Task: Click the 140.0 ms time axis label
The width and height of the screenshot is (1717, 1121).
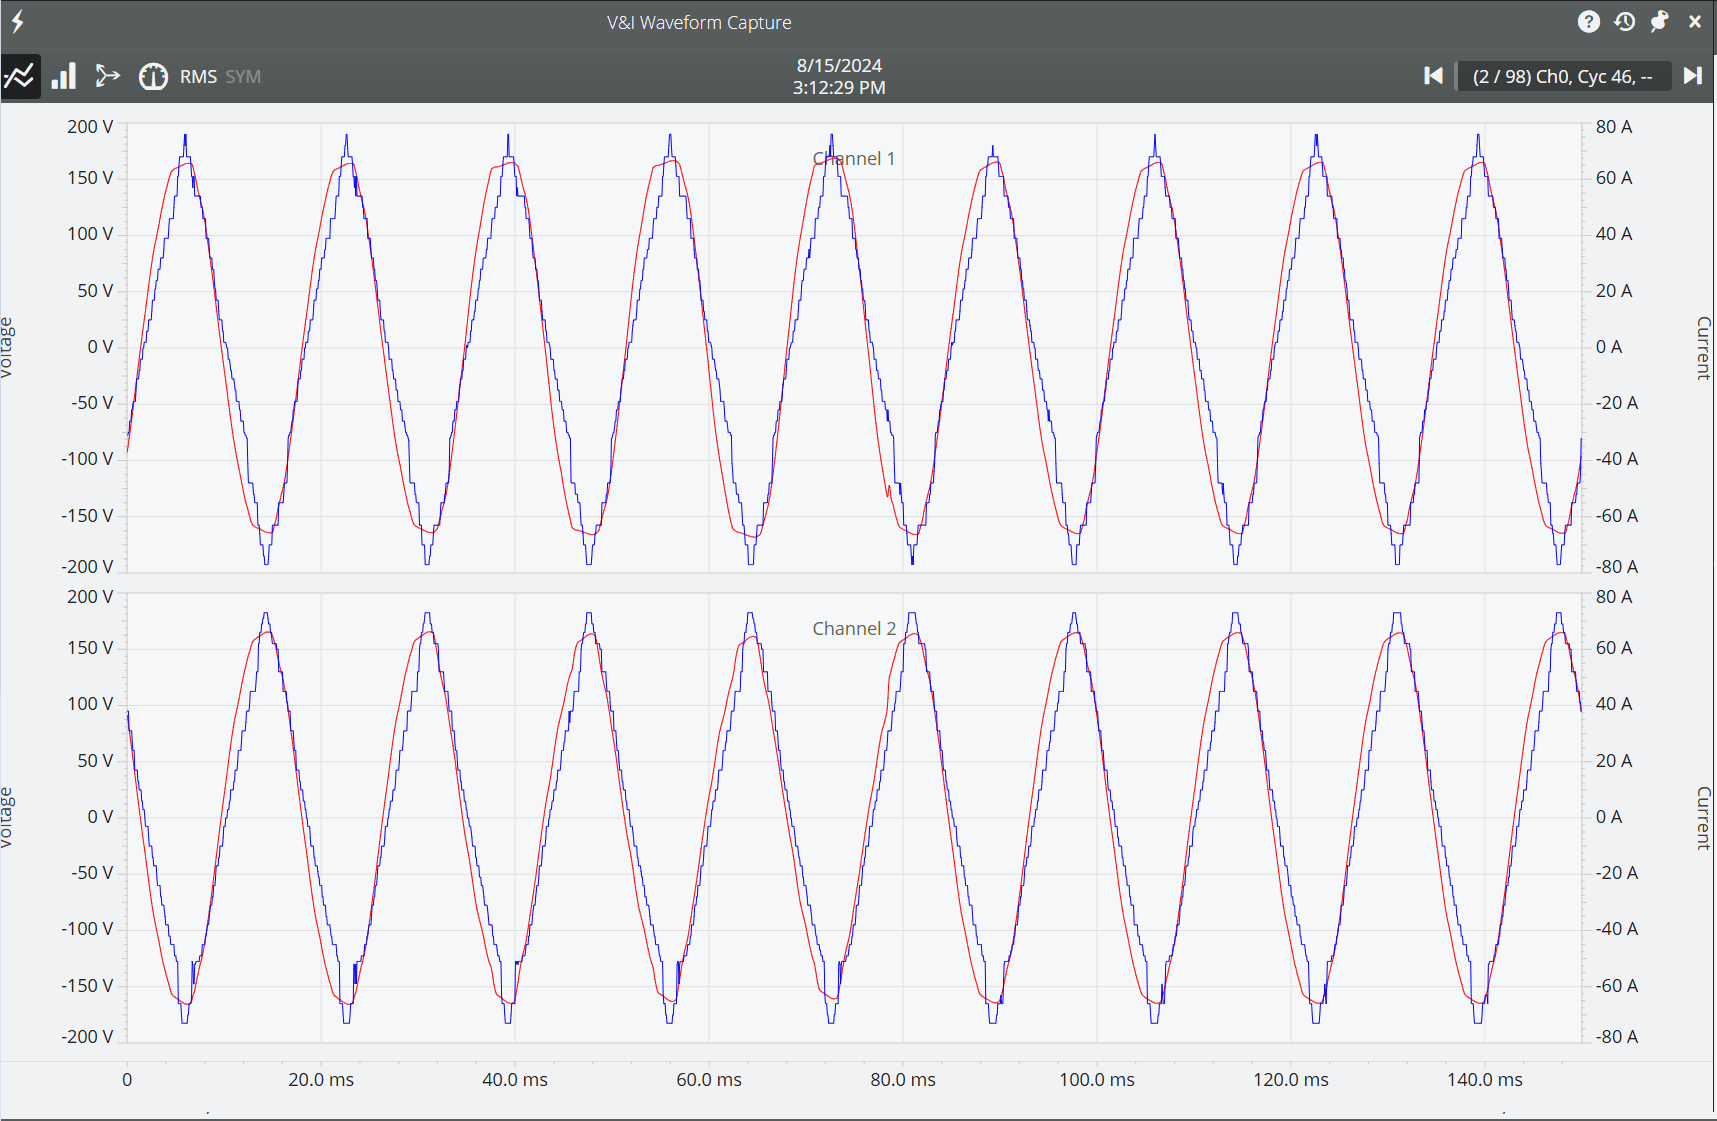Action: click(1485, 1079)
